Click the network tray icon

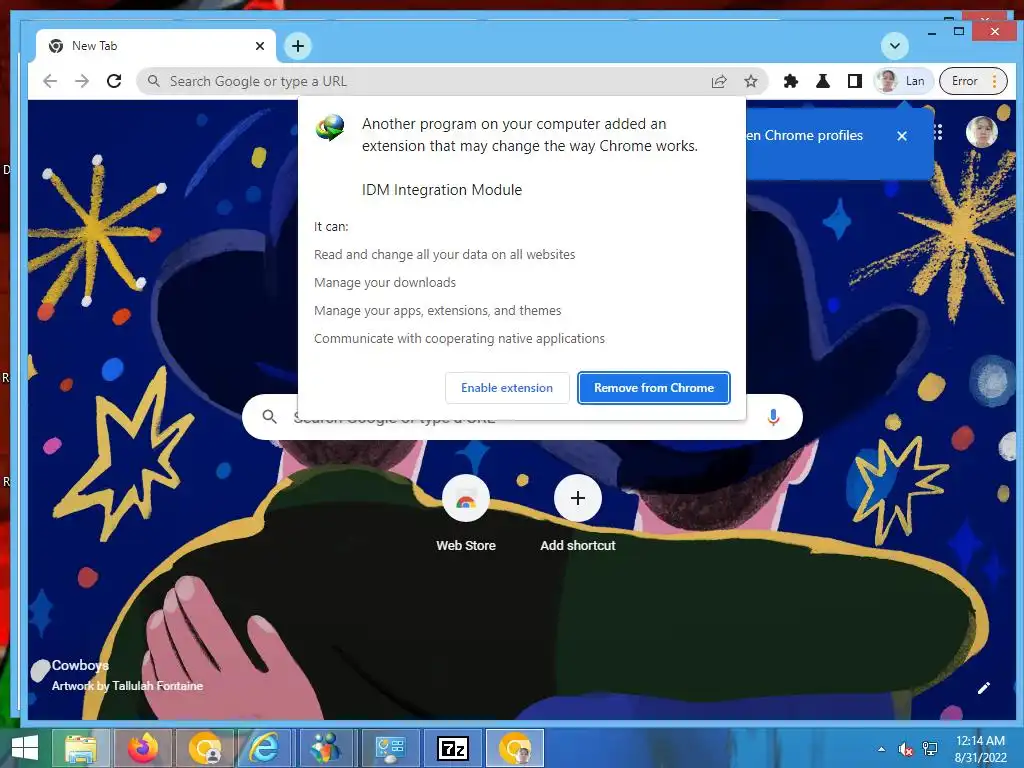(930, 749)
